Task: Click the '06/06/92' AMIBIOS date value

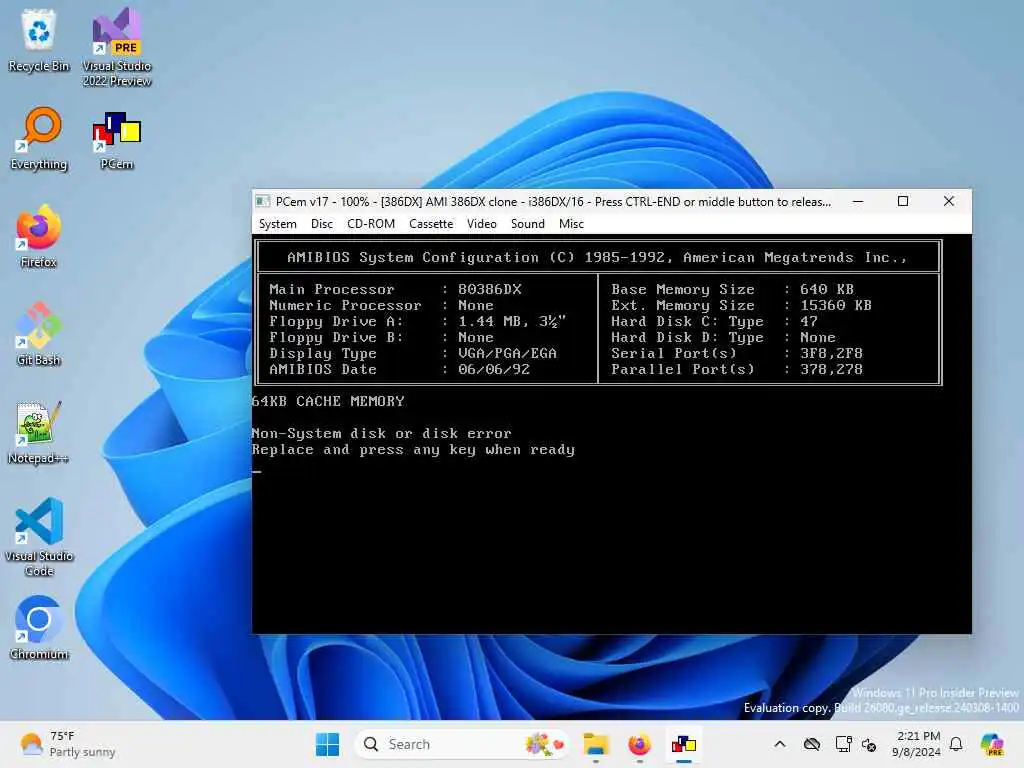Action: [494, 370]
